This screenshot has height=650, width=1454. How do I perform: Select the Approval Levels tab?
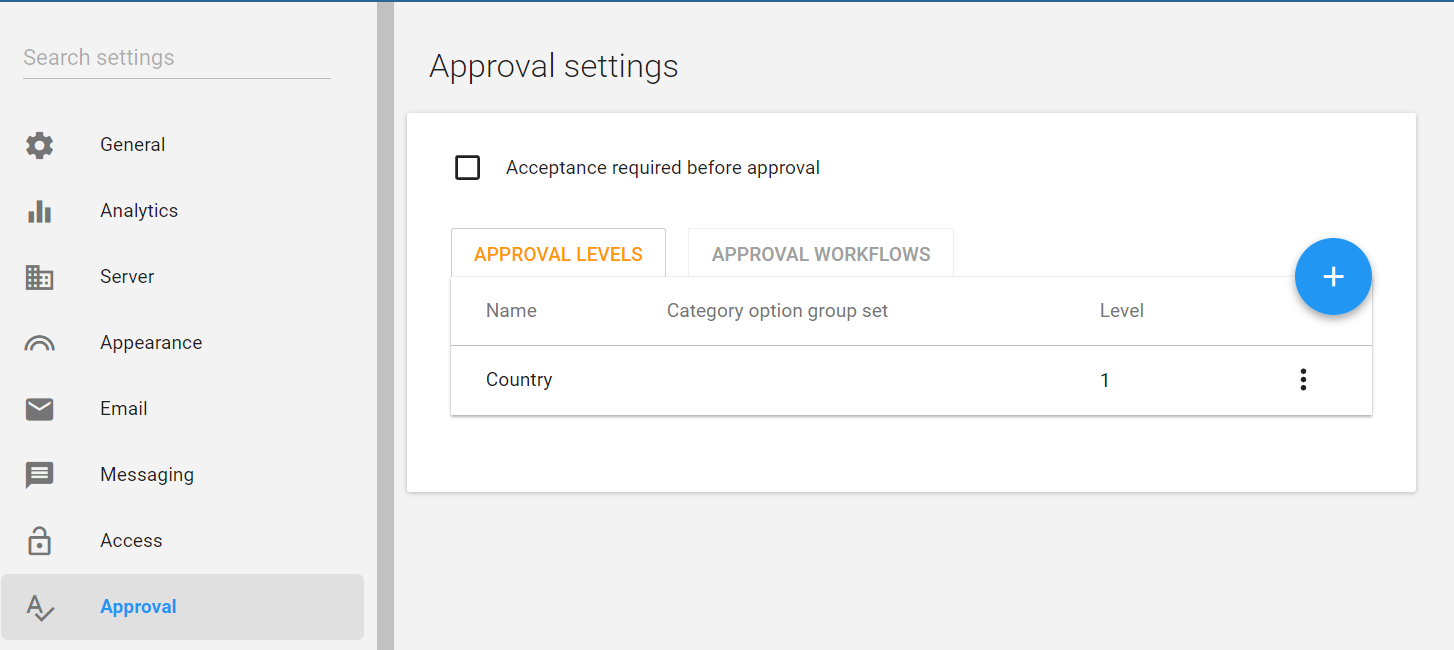[x=558, y=254]
